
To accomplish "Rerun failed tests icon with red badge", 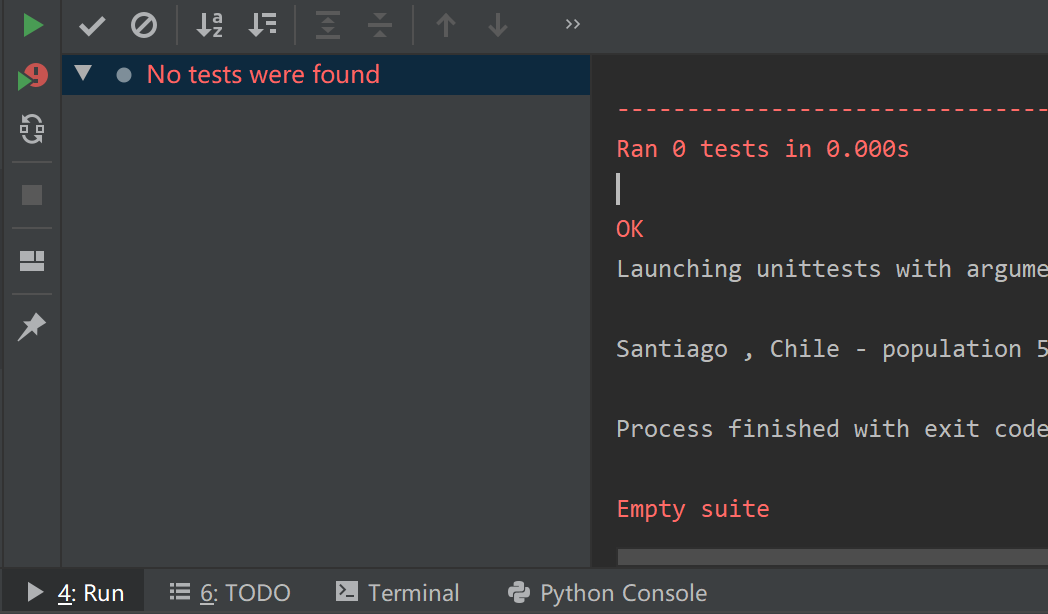I will tap(33, 77).
